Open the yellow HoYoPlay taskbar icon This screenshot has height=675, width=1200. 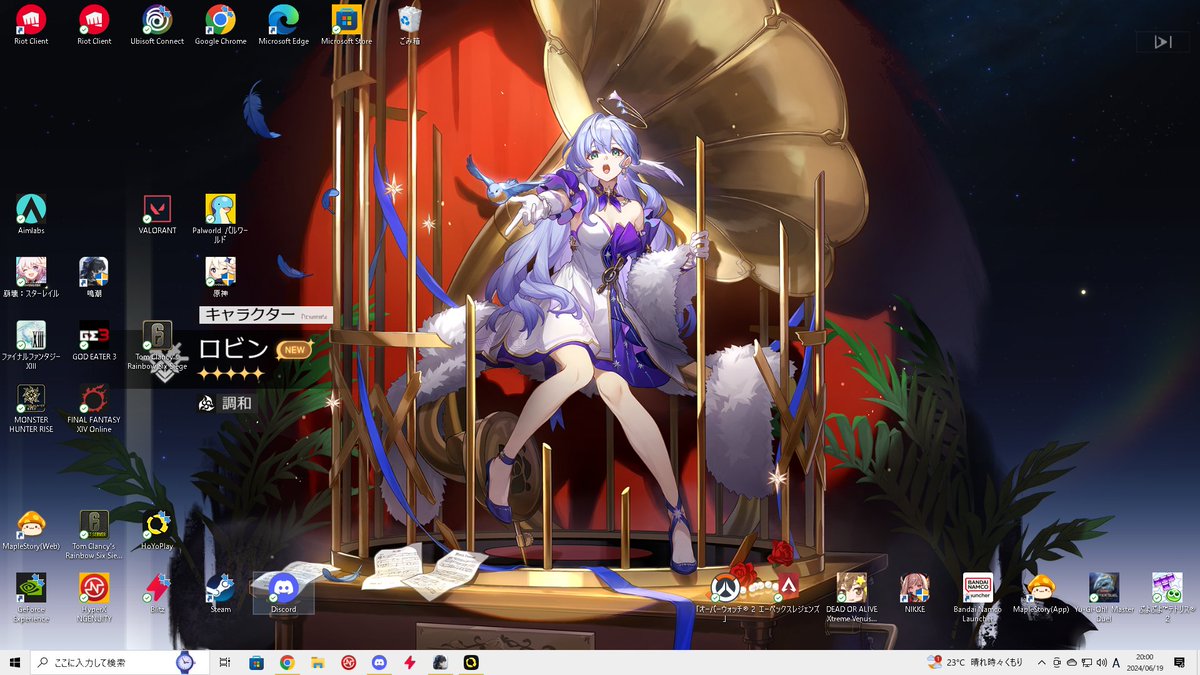point(471,662)
